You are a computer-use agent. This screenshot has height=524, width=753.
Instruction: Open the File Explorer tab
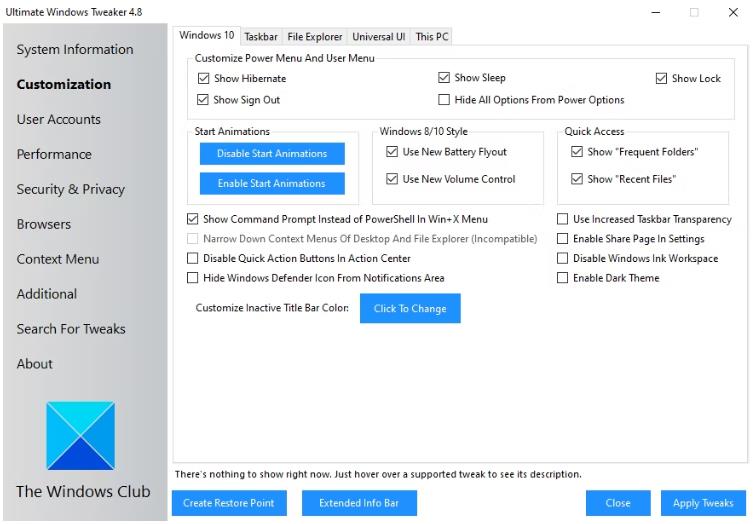point(315,37)
